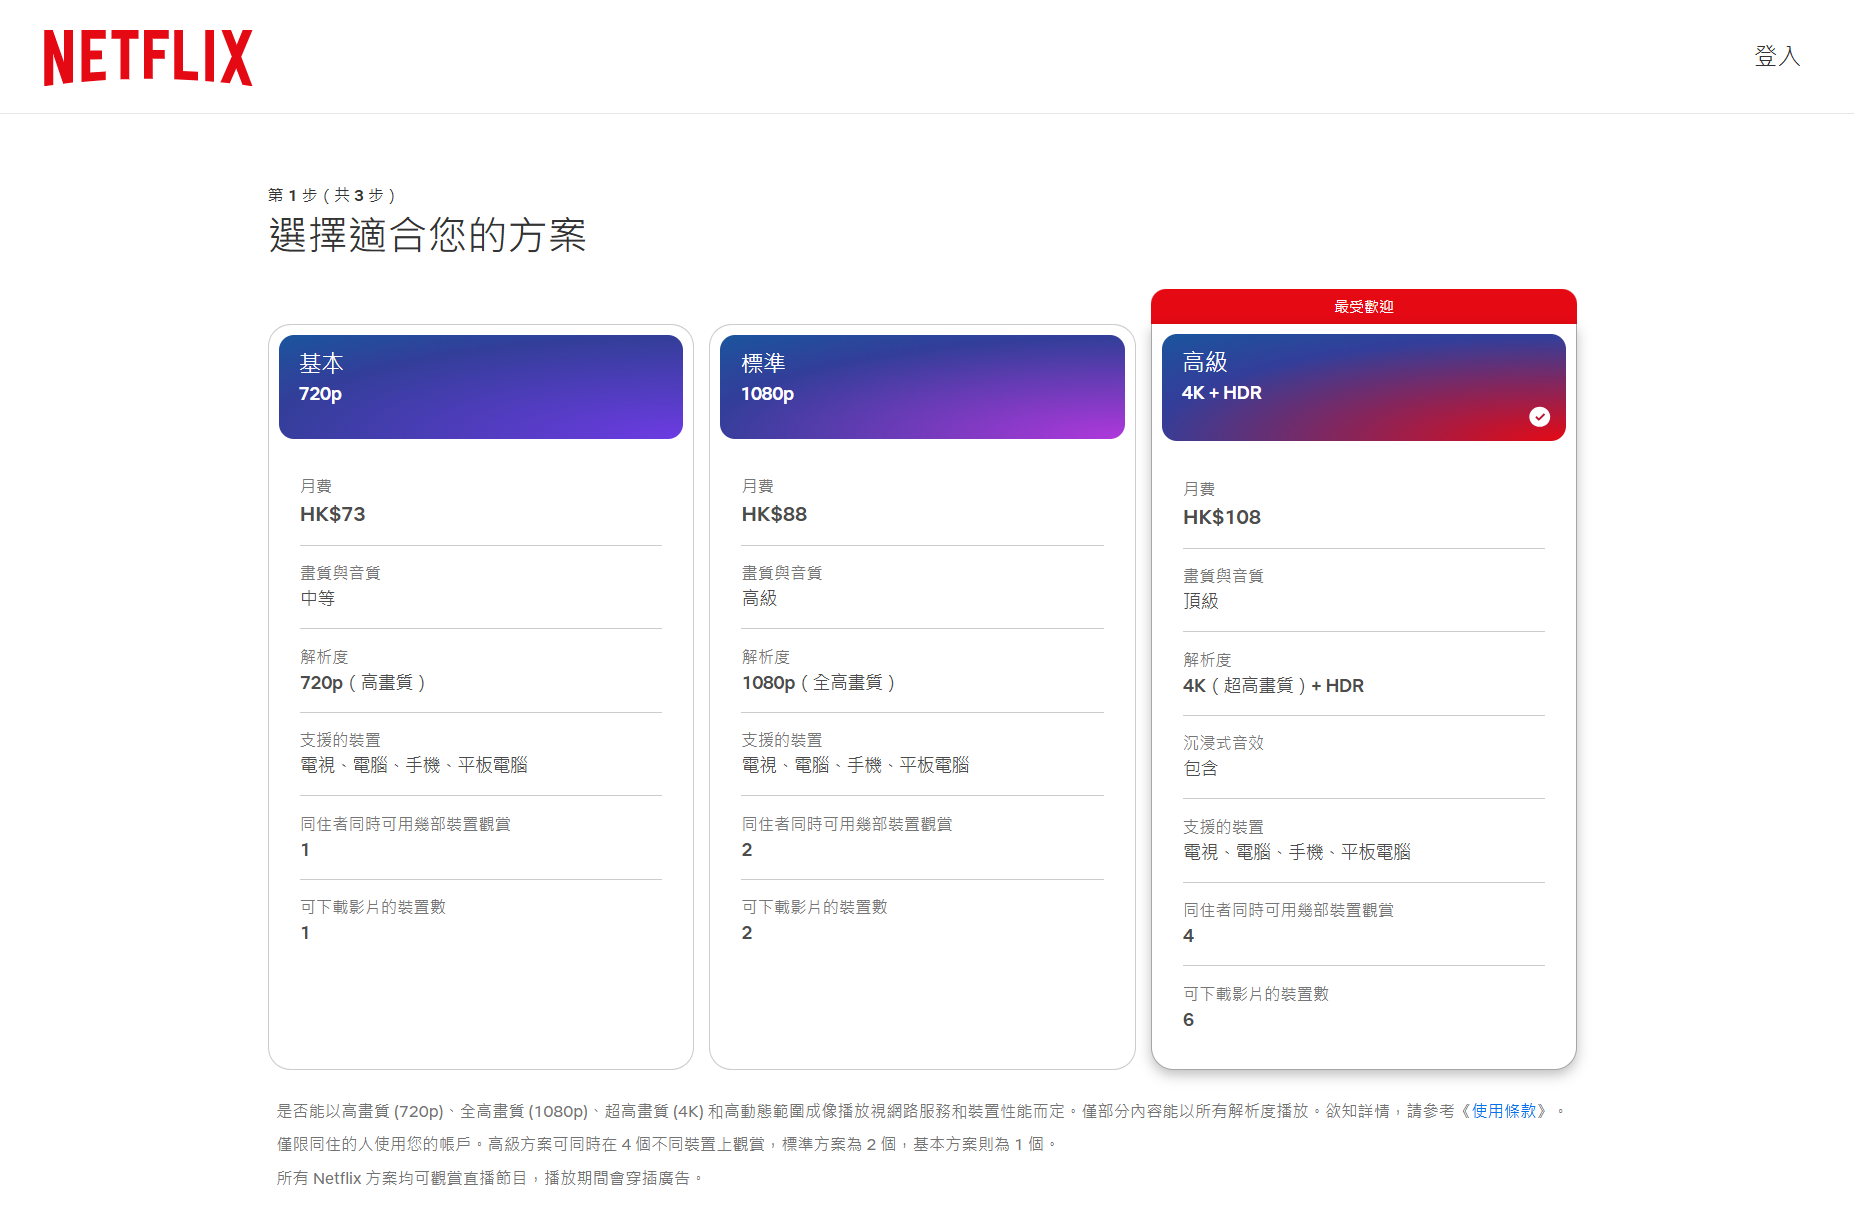Click the Netflix logo

coord(147,57)
